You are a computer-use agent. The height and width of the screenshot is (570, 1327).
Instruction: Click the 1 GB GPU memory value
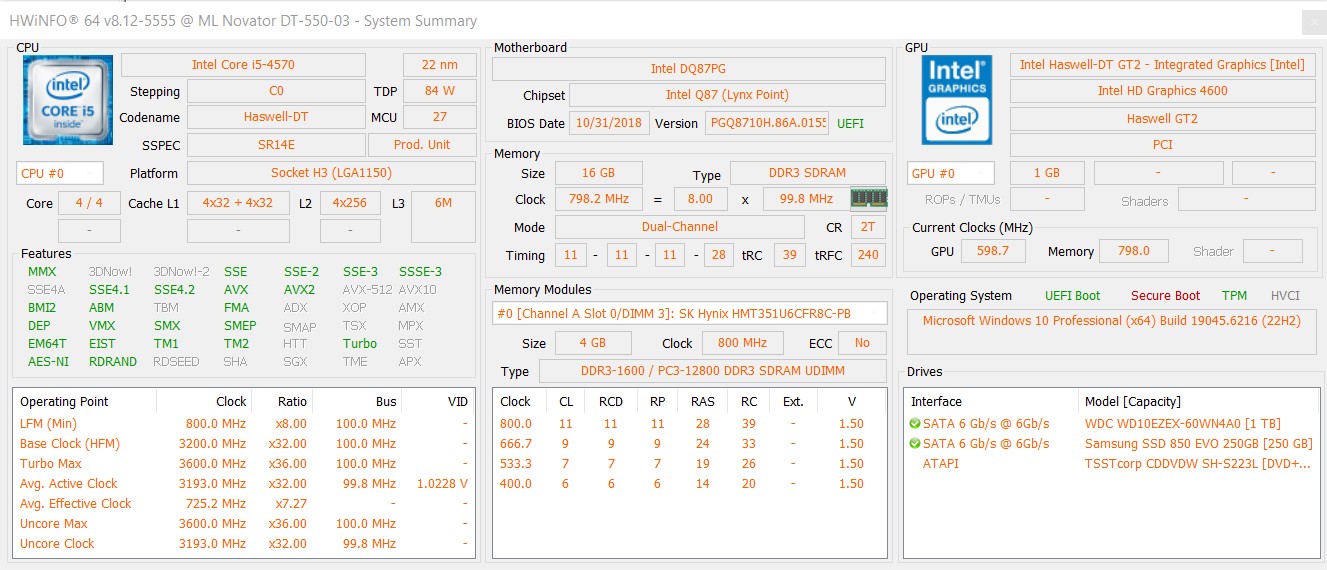(1046, 173)
